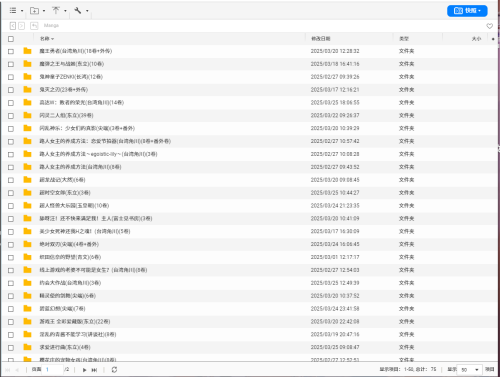Viewport: 500px width, 377px height.
Task: Click folder icon of 约会大作战 row
Action: tap(27, 283)
